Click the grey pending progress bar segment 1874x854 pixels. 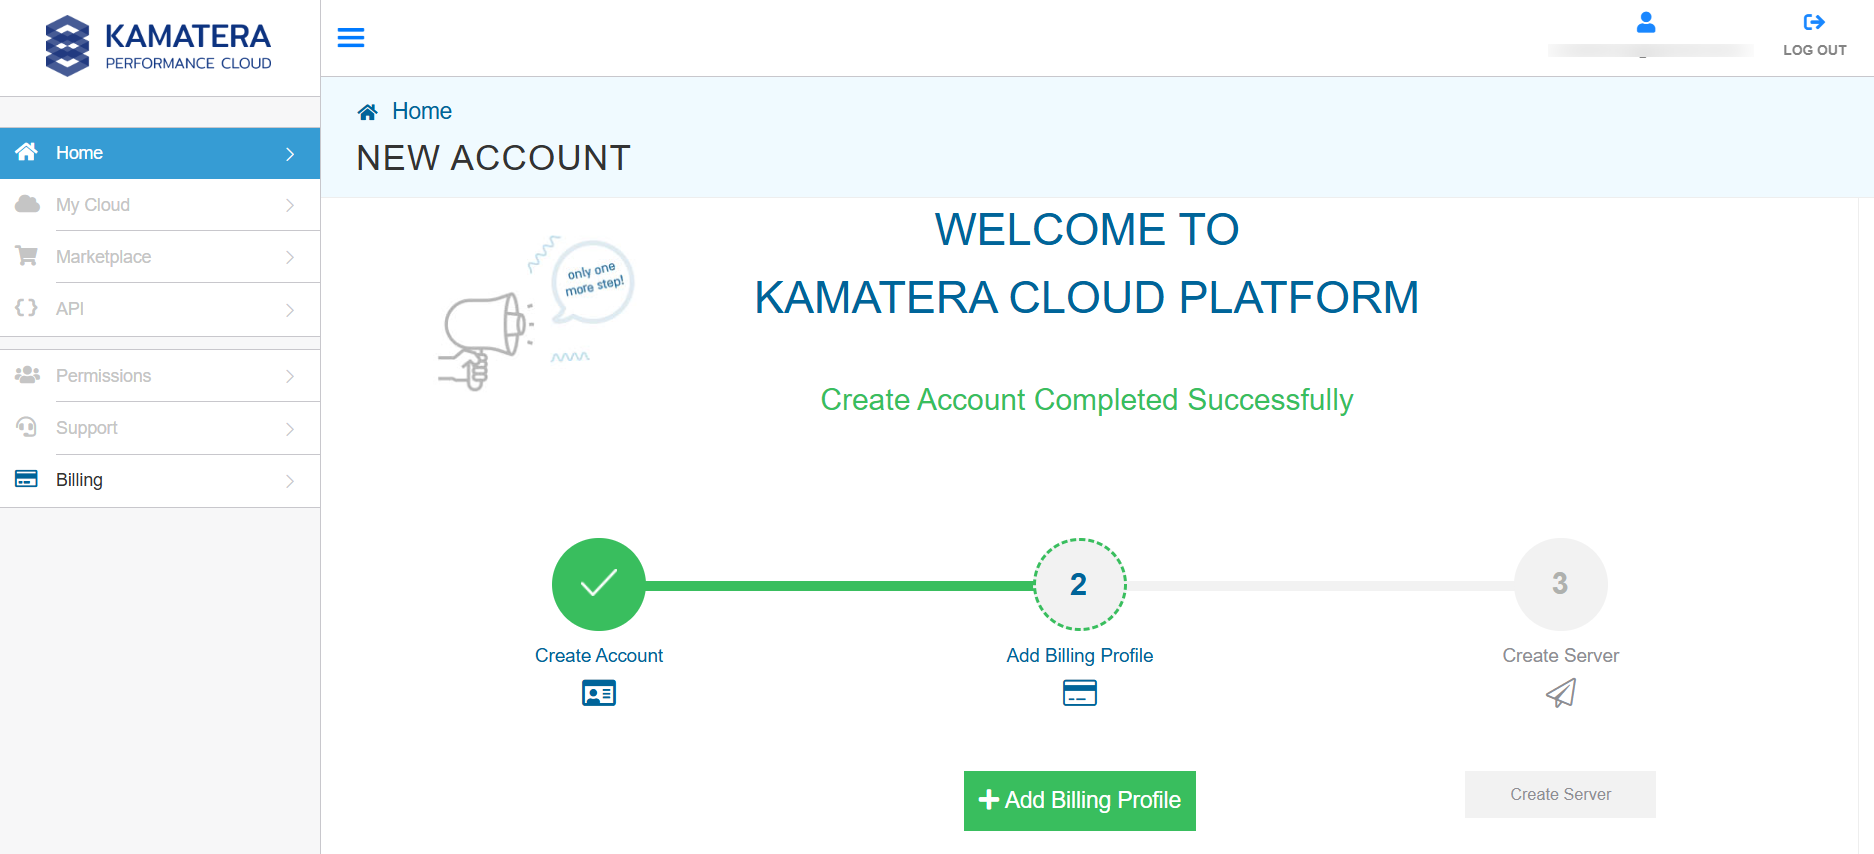pyautogui.click(x=1320, y=586)
